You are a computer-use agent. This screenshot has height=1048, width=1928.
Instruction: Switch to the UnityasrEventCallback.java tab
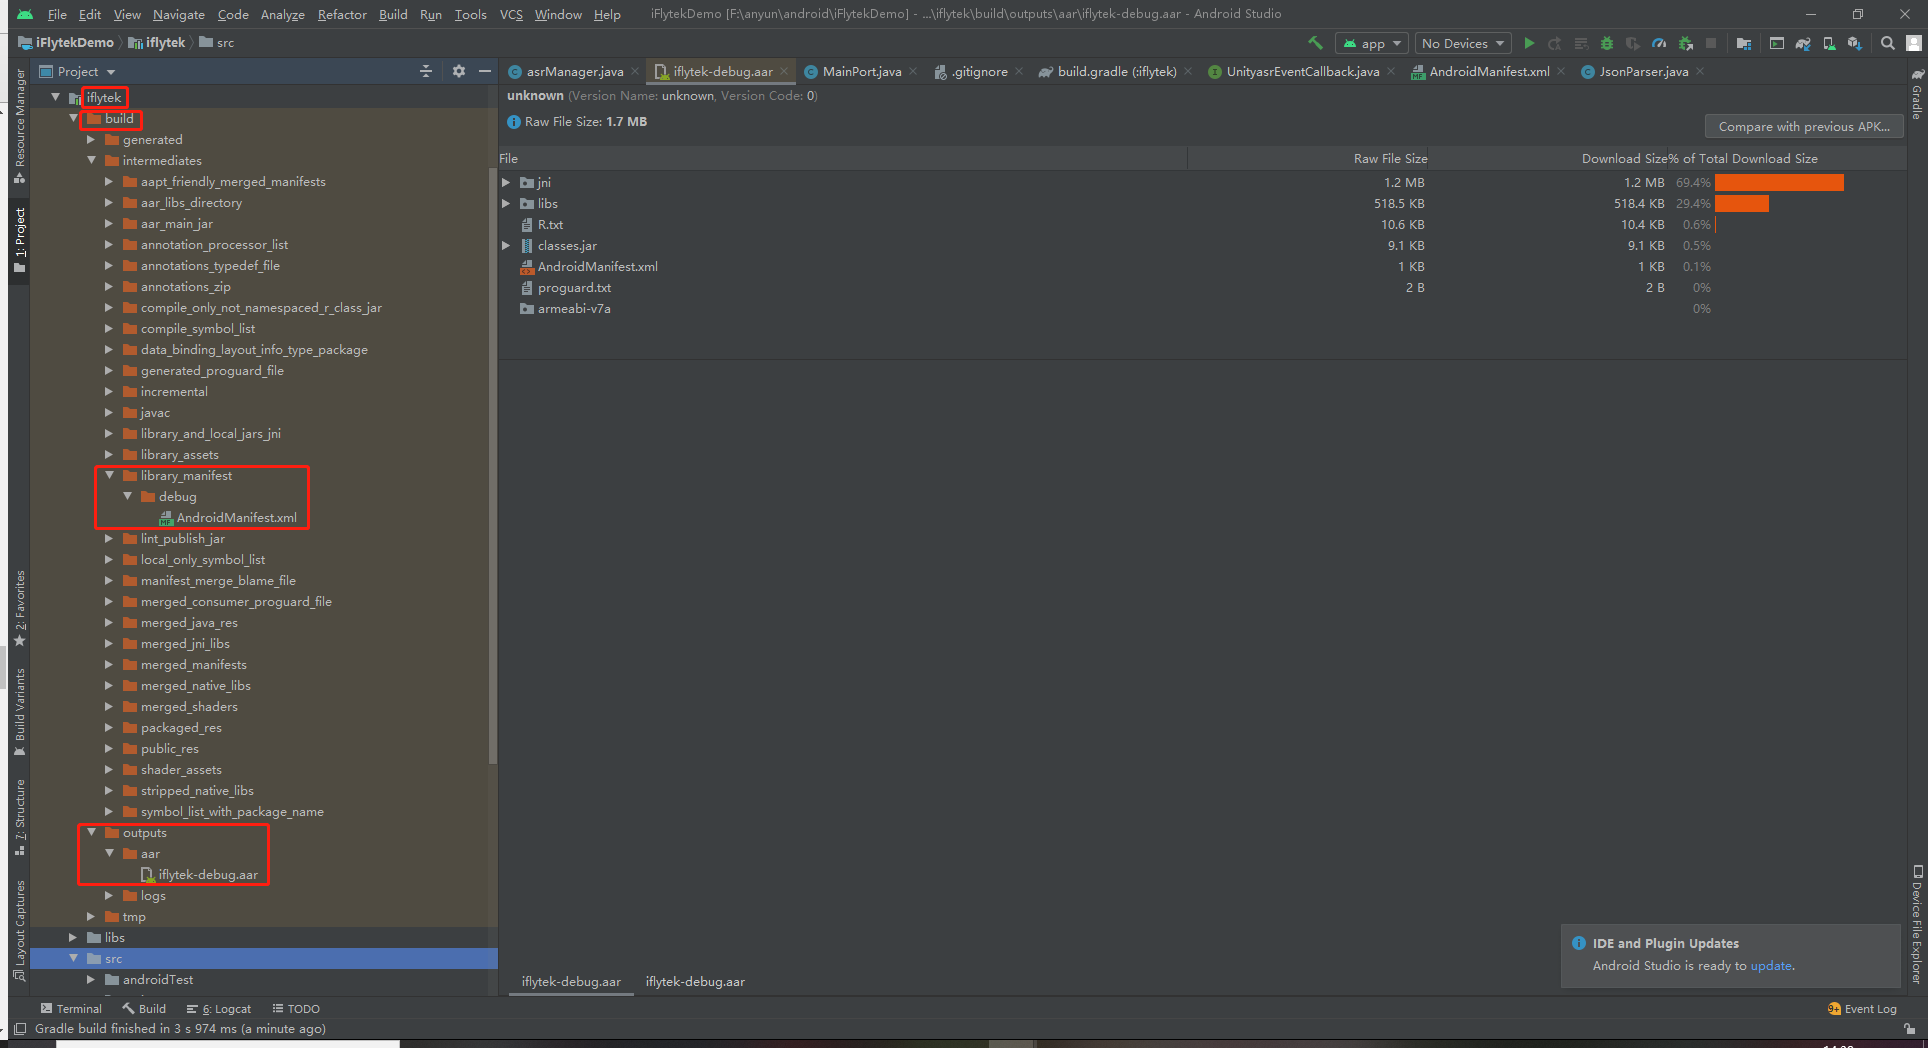tap(1302, 71)
